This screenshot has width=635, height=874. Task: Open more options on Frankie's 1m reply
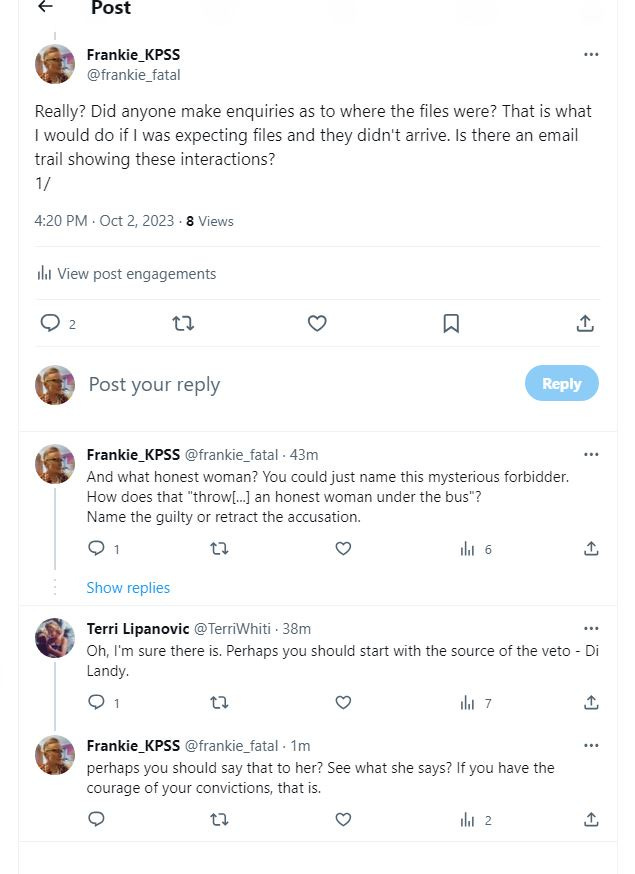tap(591, 745)
